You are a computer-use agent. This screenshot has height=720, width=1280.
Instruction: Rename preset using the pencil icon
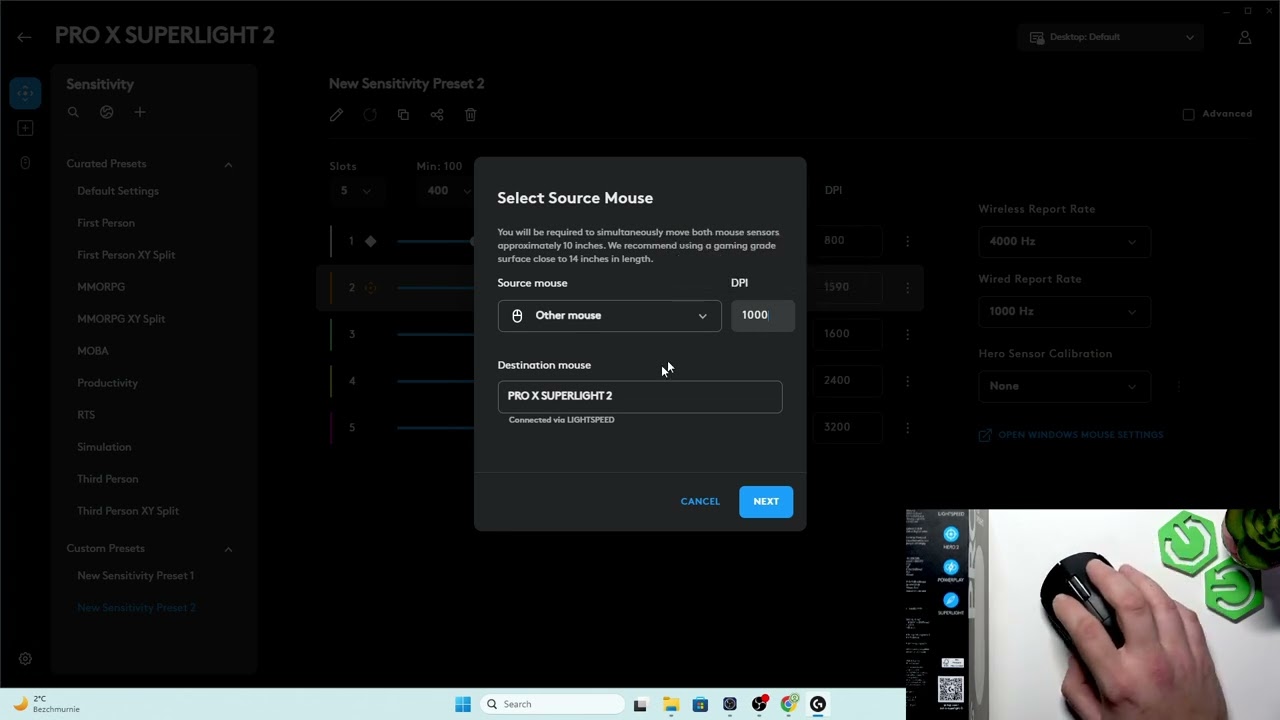336,115
